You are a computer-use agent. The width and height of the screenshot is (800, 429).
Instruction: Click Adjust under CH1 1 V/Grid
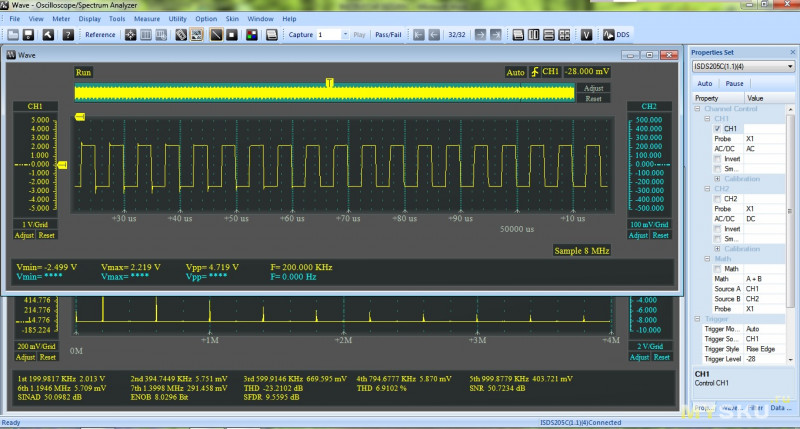coord(24,235)
